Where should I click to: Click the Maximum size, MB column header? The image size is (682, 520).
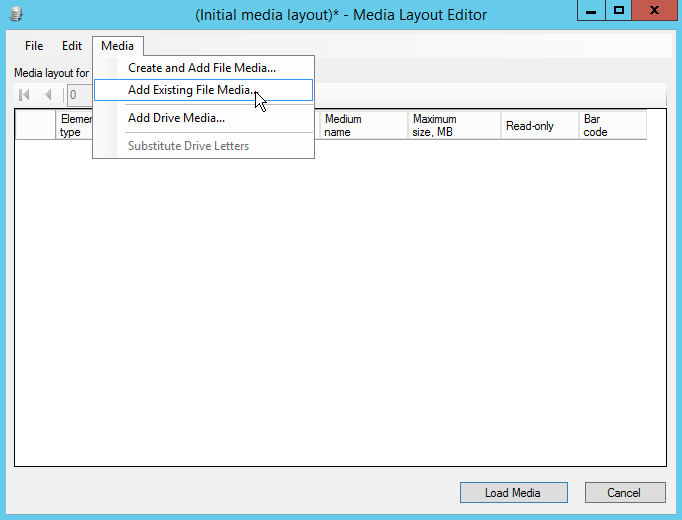(454, 125)
